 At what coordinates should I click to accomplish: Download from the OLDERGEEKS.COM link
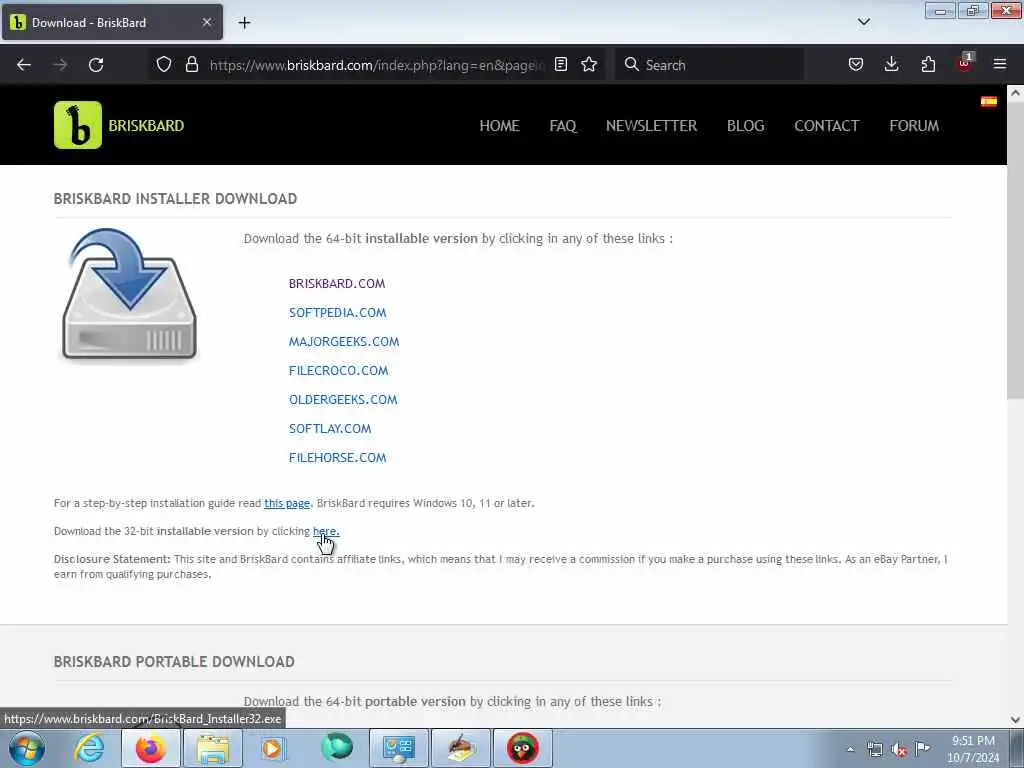[343, 400]
